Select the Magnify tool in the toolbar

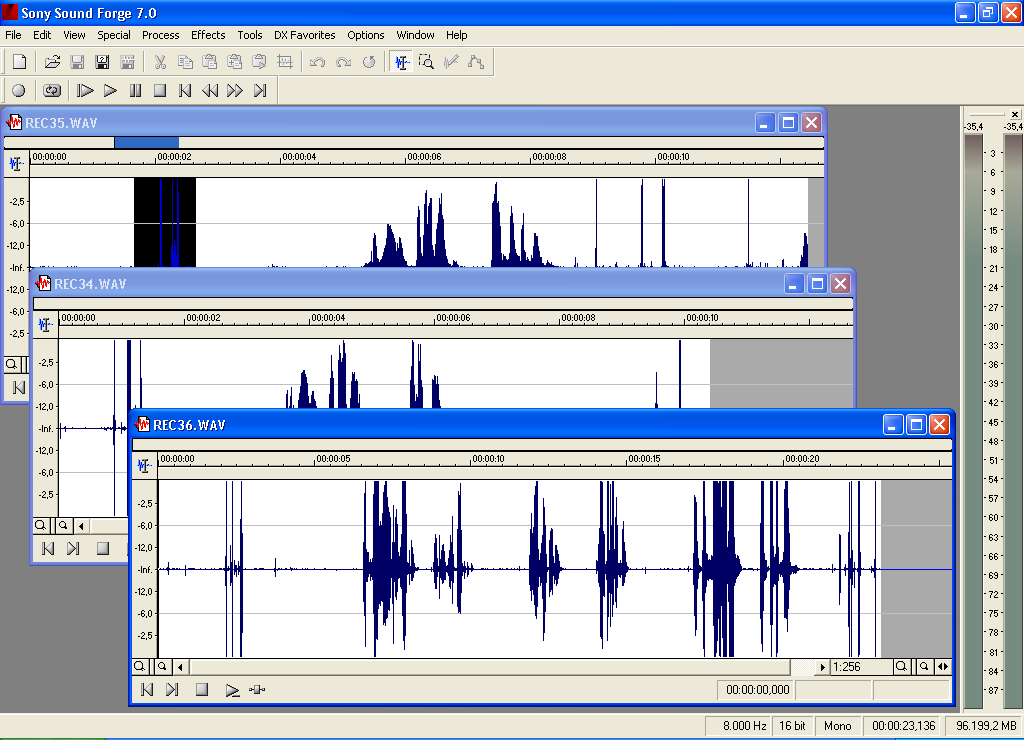[426, 62]
